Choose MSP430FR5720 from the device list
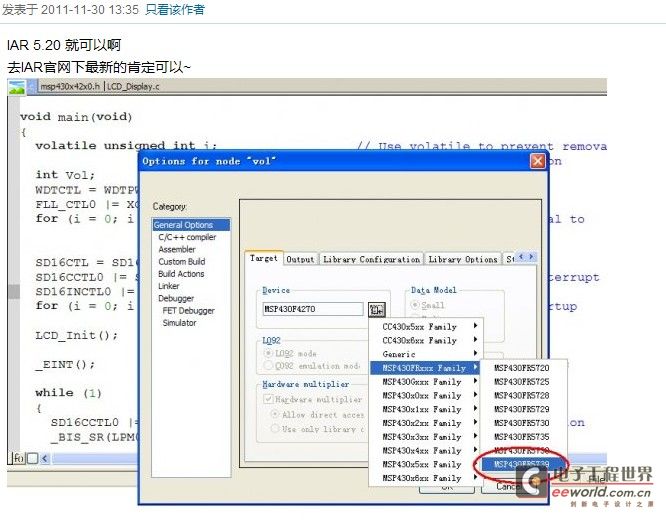Image resolution: width=666 pixels, height=522 pixels. [524, 368]
